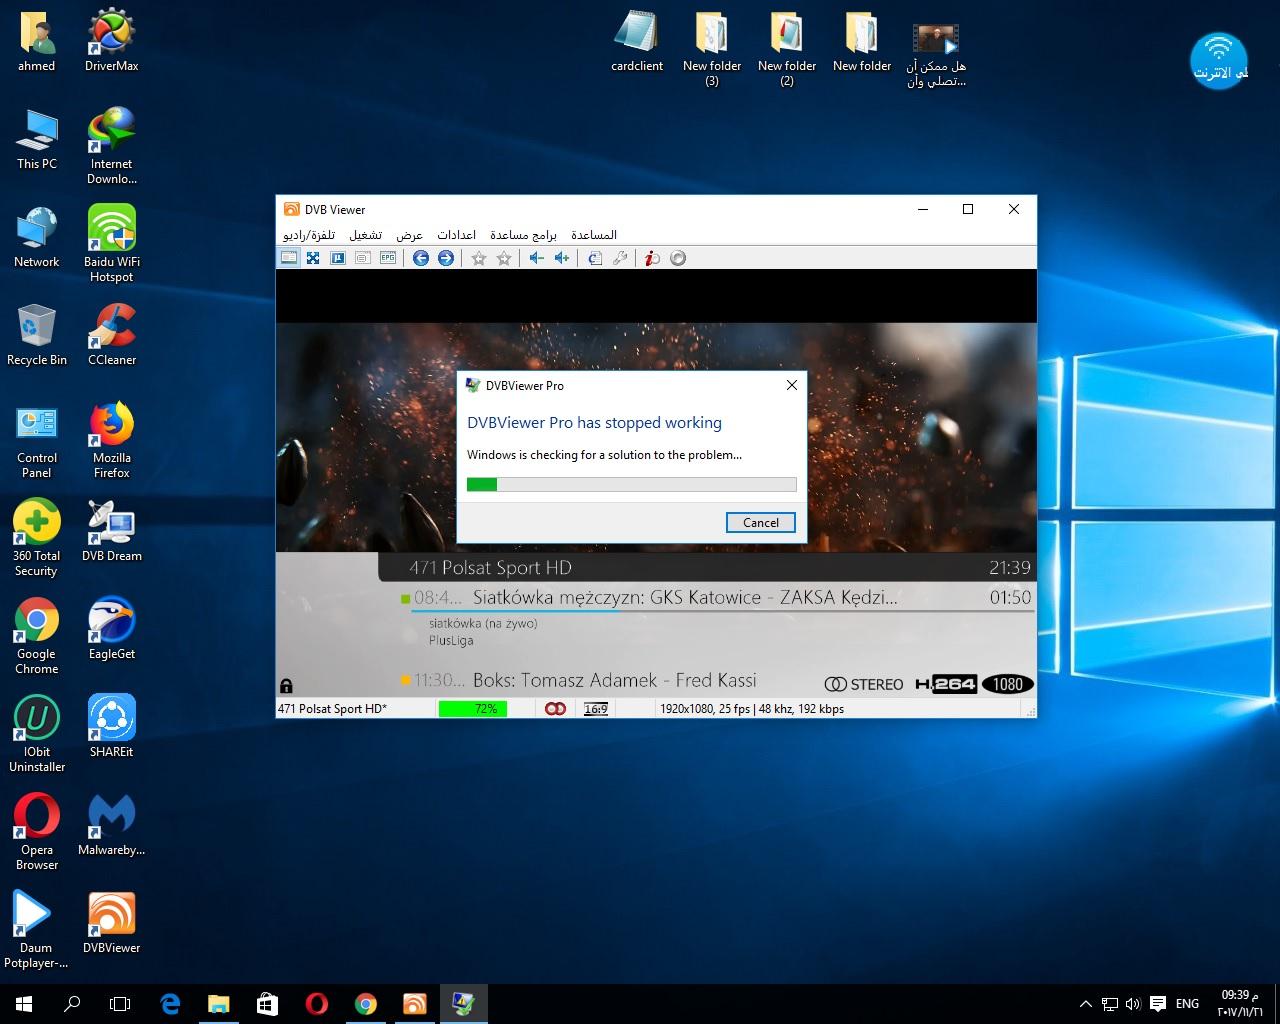Click the ENG language indicator in tray
1280x1024 pixels.
tap(1187, 1004)
